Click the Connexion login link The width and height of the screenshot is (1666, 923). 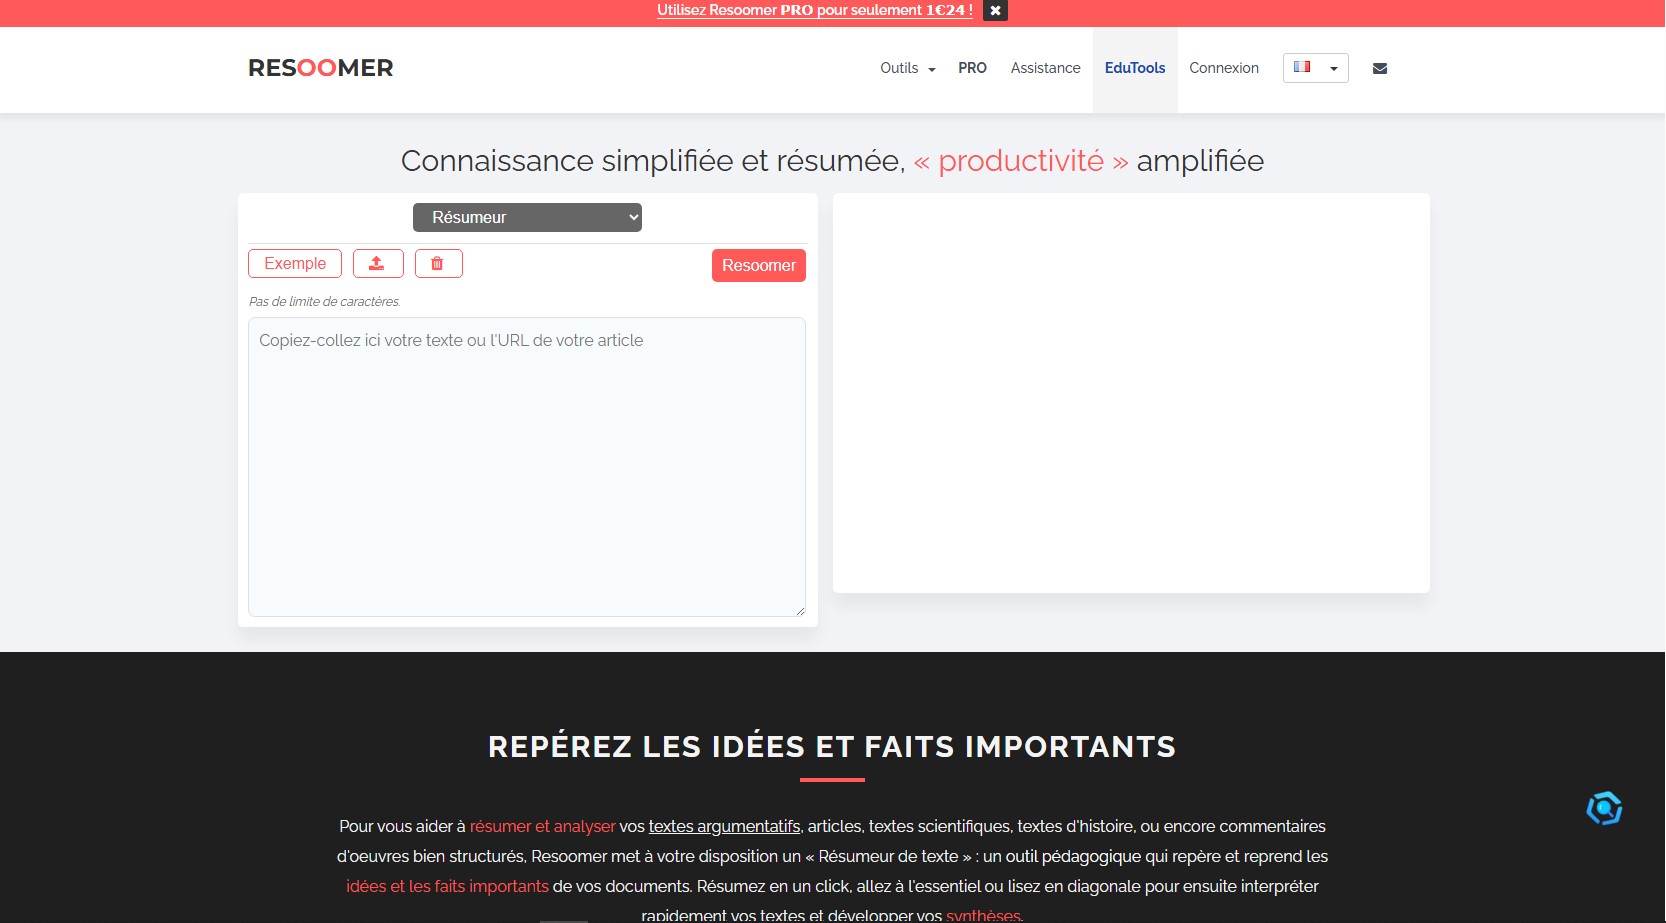[1223, 68]
